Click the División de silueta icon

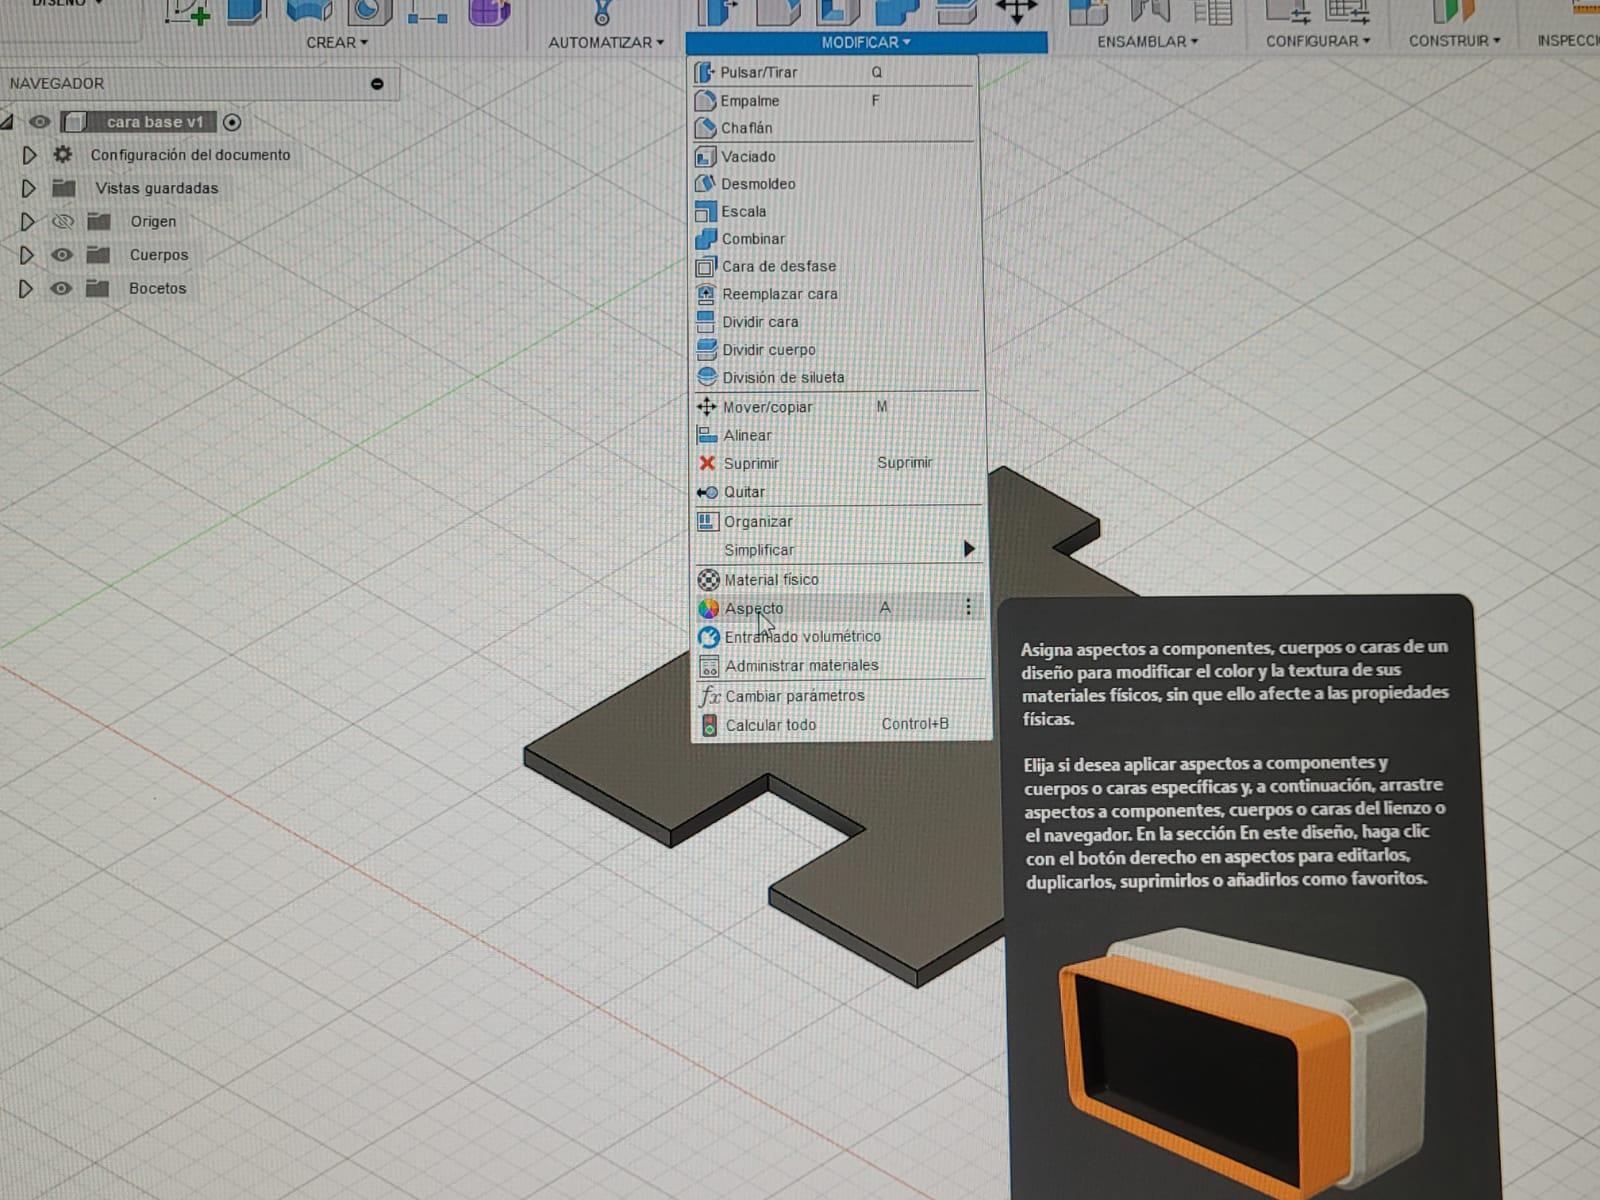coord(707,377)
